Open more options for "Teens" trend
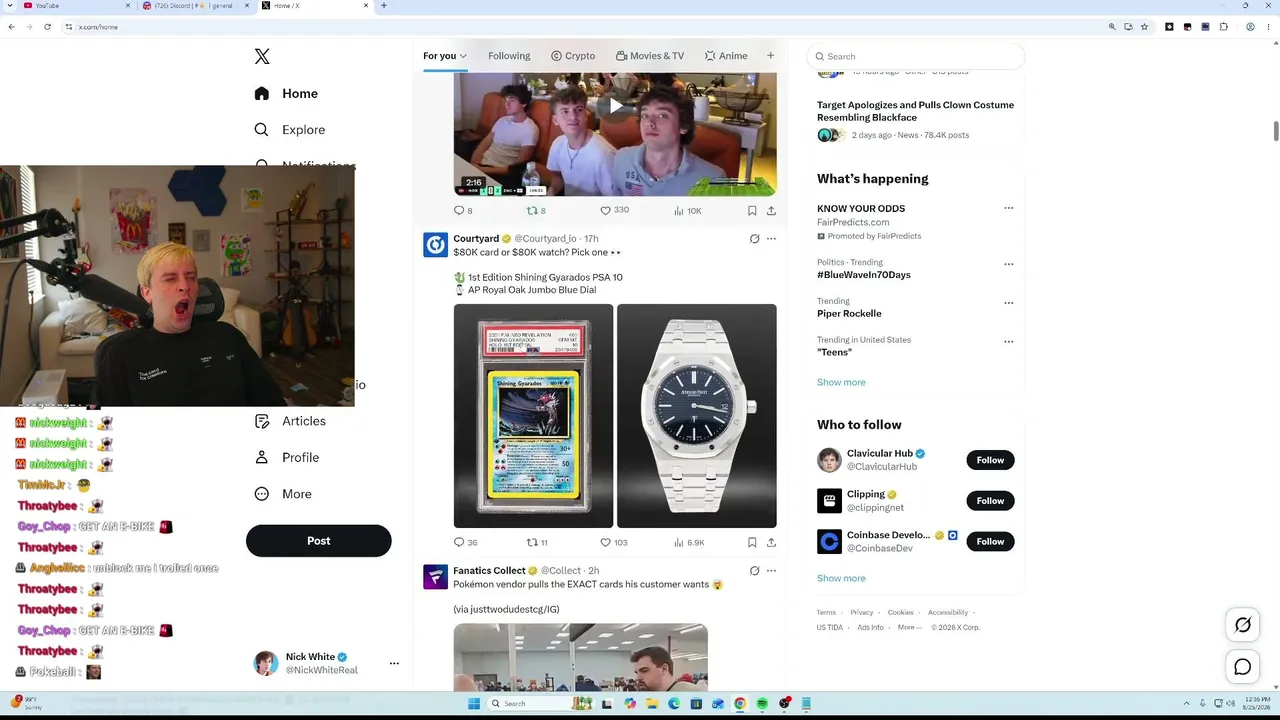Image resolution: width=1280 pixels, height=720 pixels. point(1009,342)
